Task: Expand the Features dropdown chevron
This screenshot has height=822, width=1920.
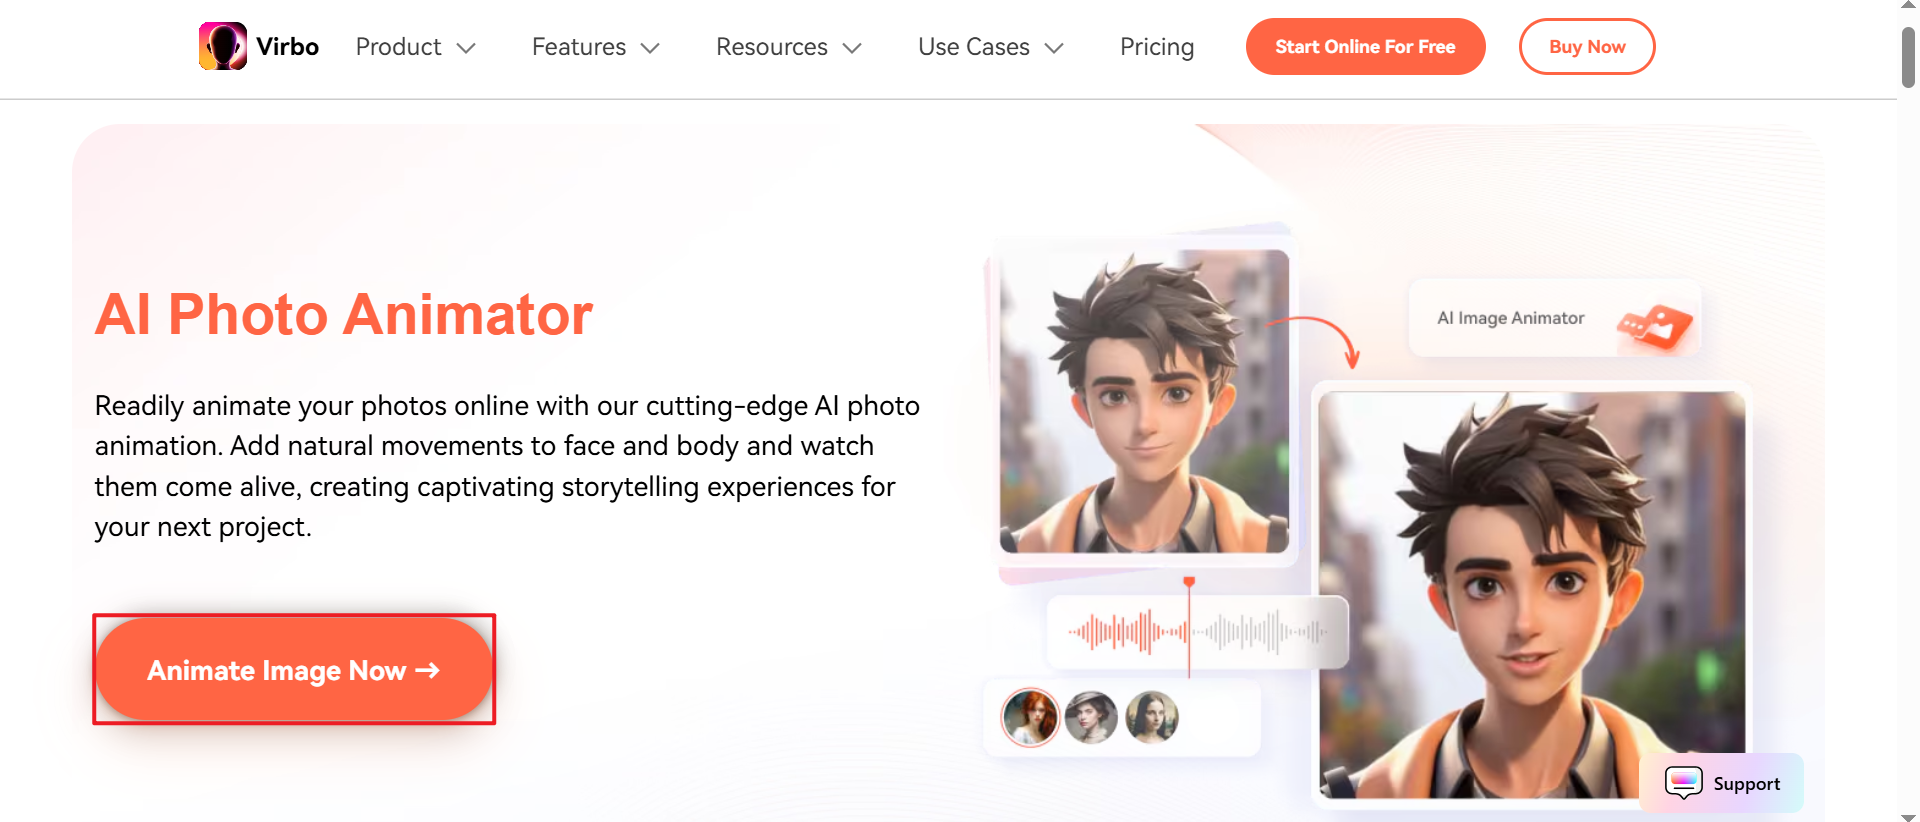Action: point(650,48)
